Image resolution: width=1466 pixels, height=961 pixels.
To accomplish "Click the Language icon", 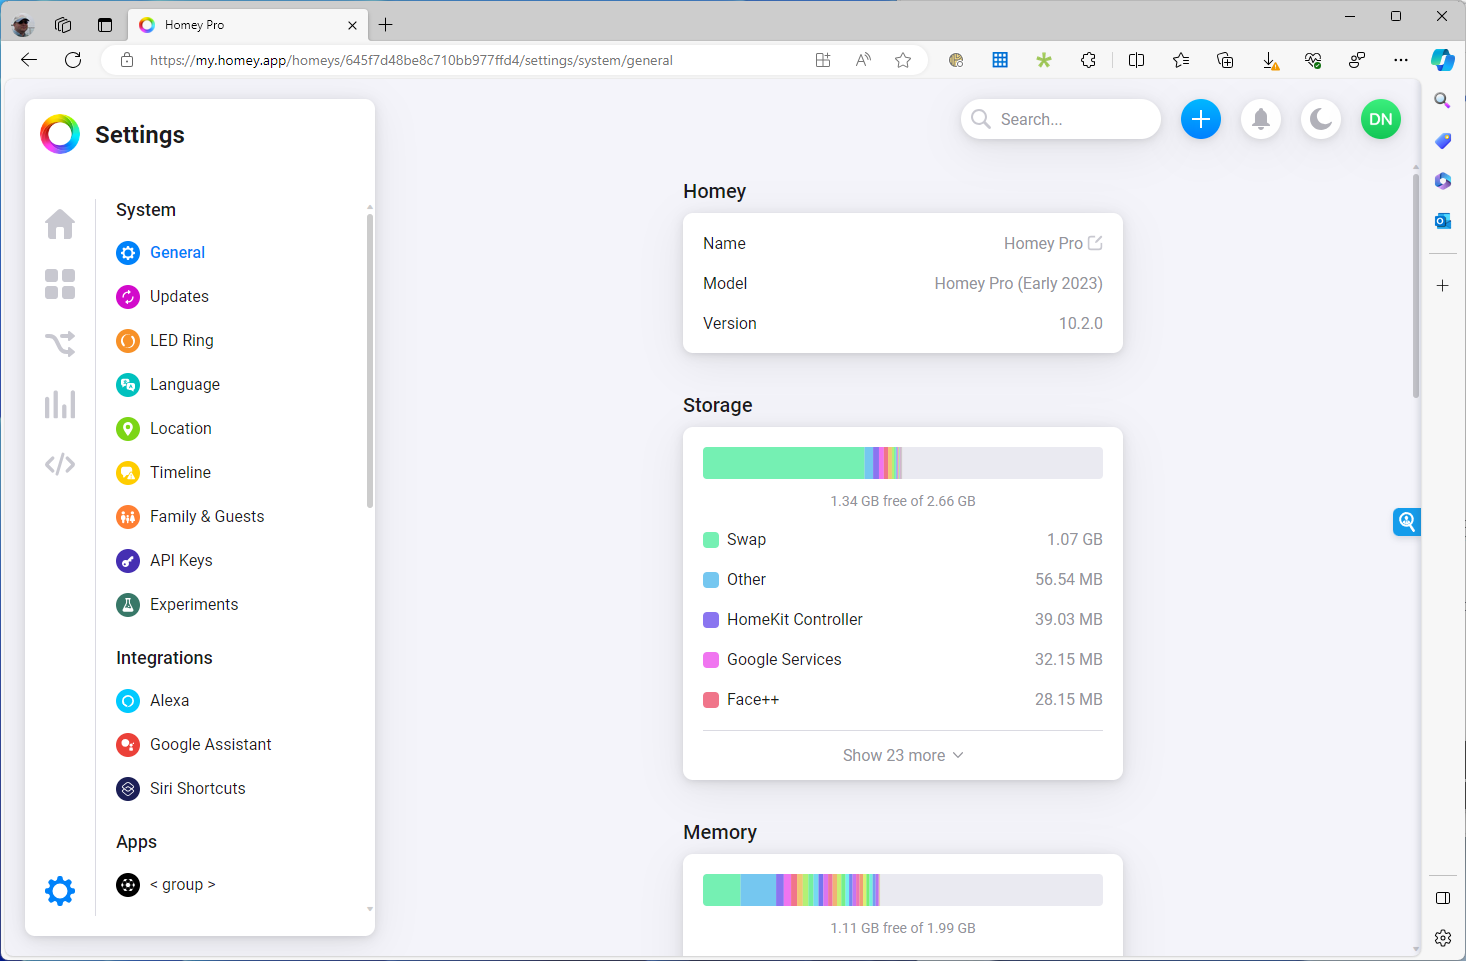I will click(x=128, y=385).
